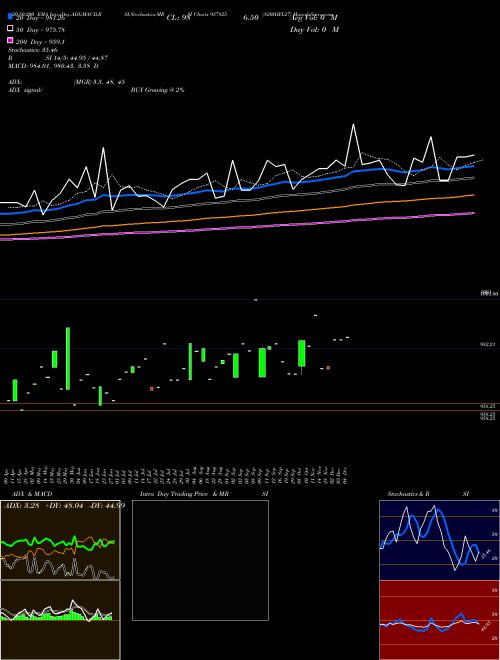The height and width of the screenshot is (660, 500).
Task: Click the 'Stochastics & R' panel title
Action: [408, 494]
